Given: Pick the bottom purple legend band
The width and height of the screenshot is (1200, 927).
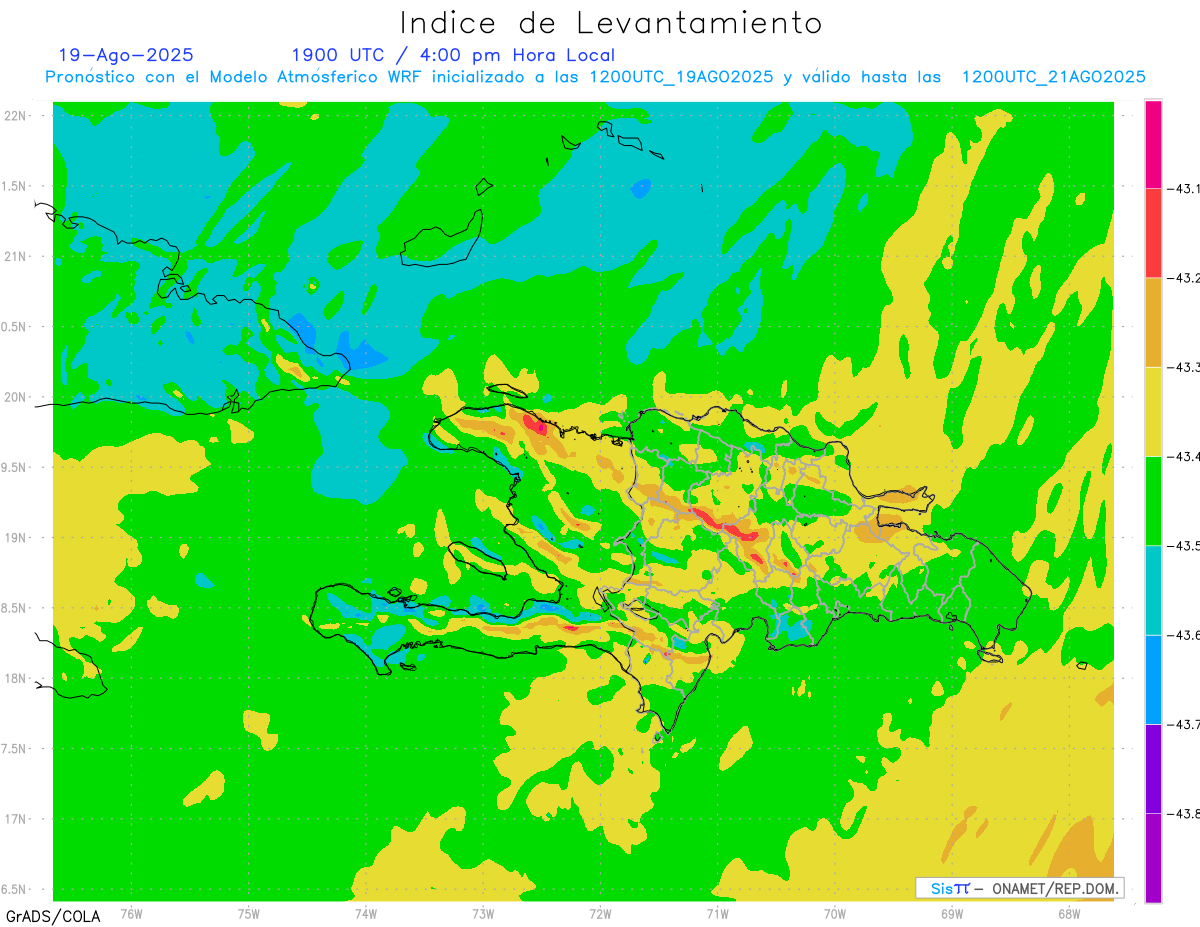Looking at the screenshot, I should pos(1153,857).
